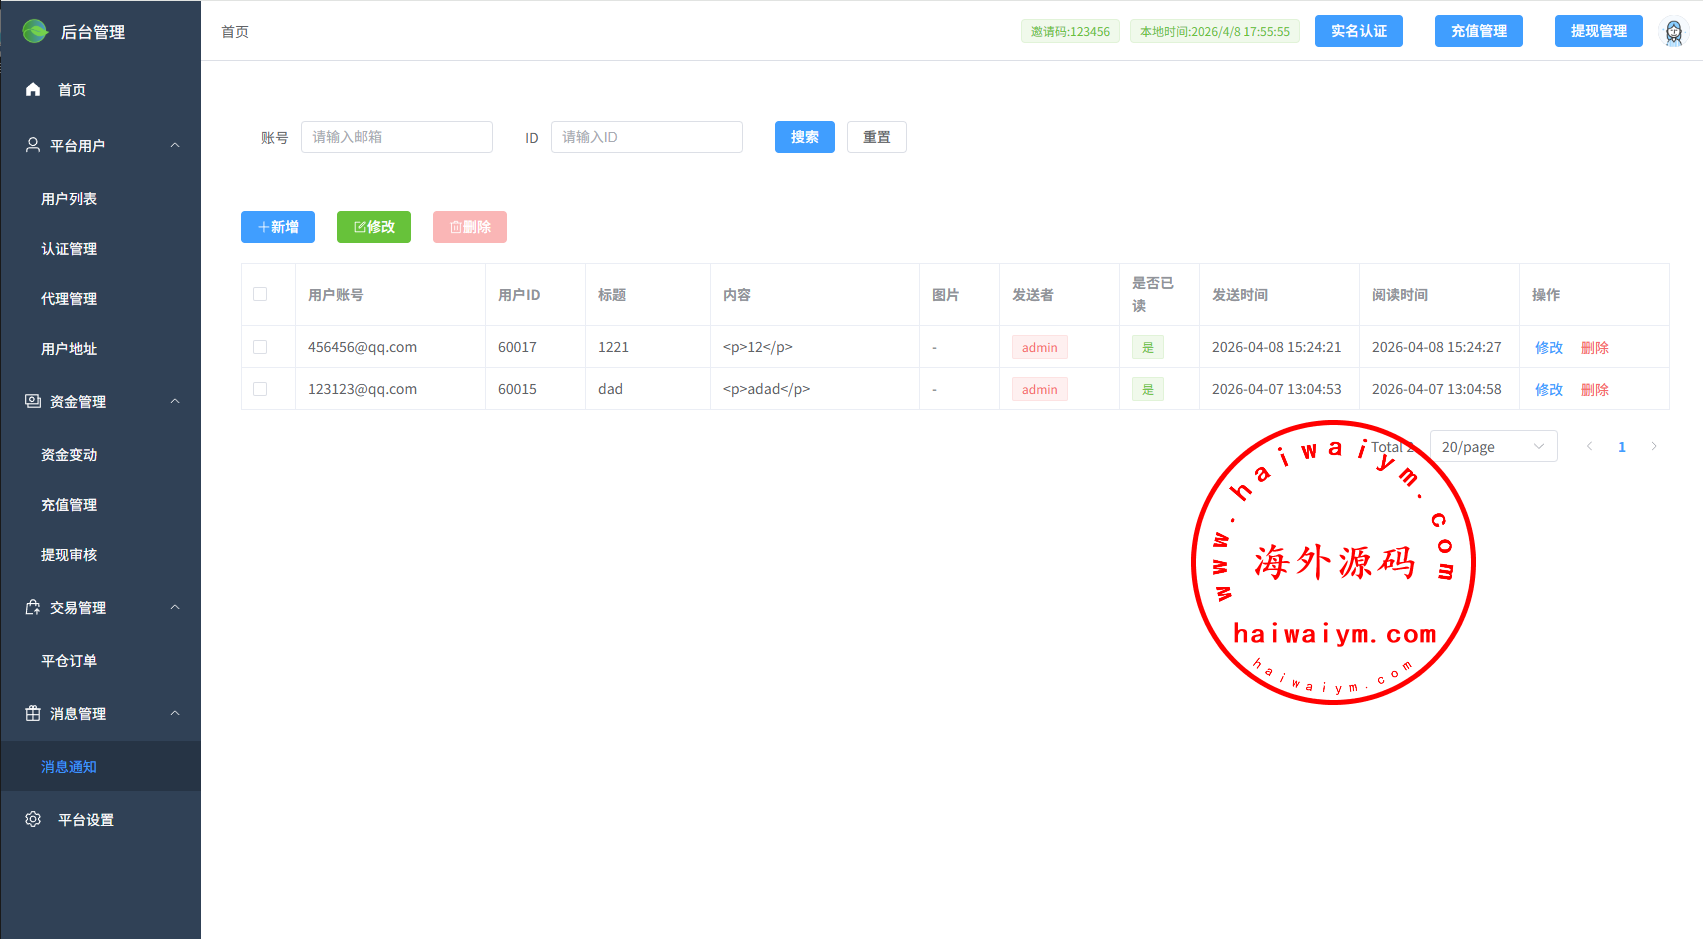Click the fund management wallet icon

33,401
